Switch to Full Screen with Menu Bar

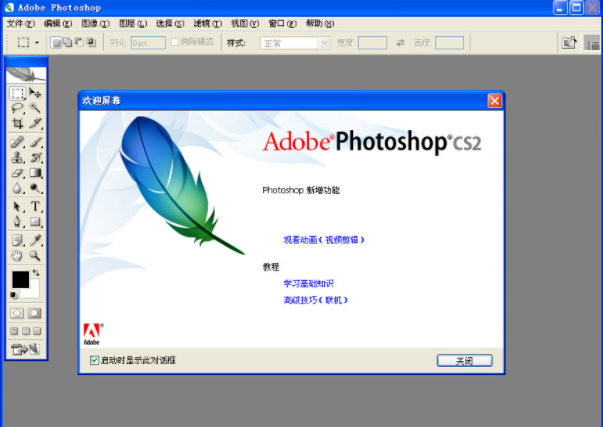click(26, 331)
